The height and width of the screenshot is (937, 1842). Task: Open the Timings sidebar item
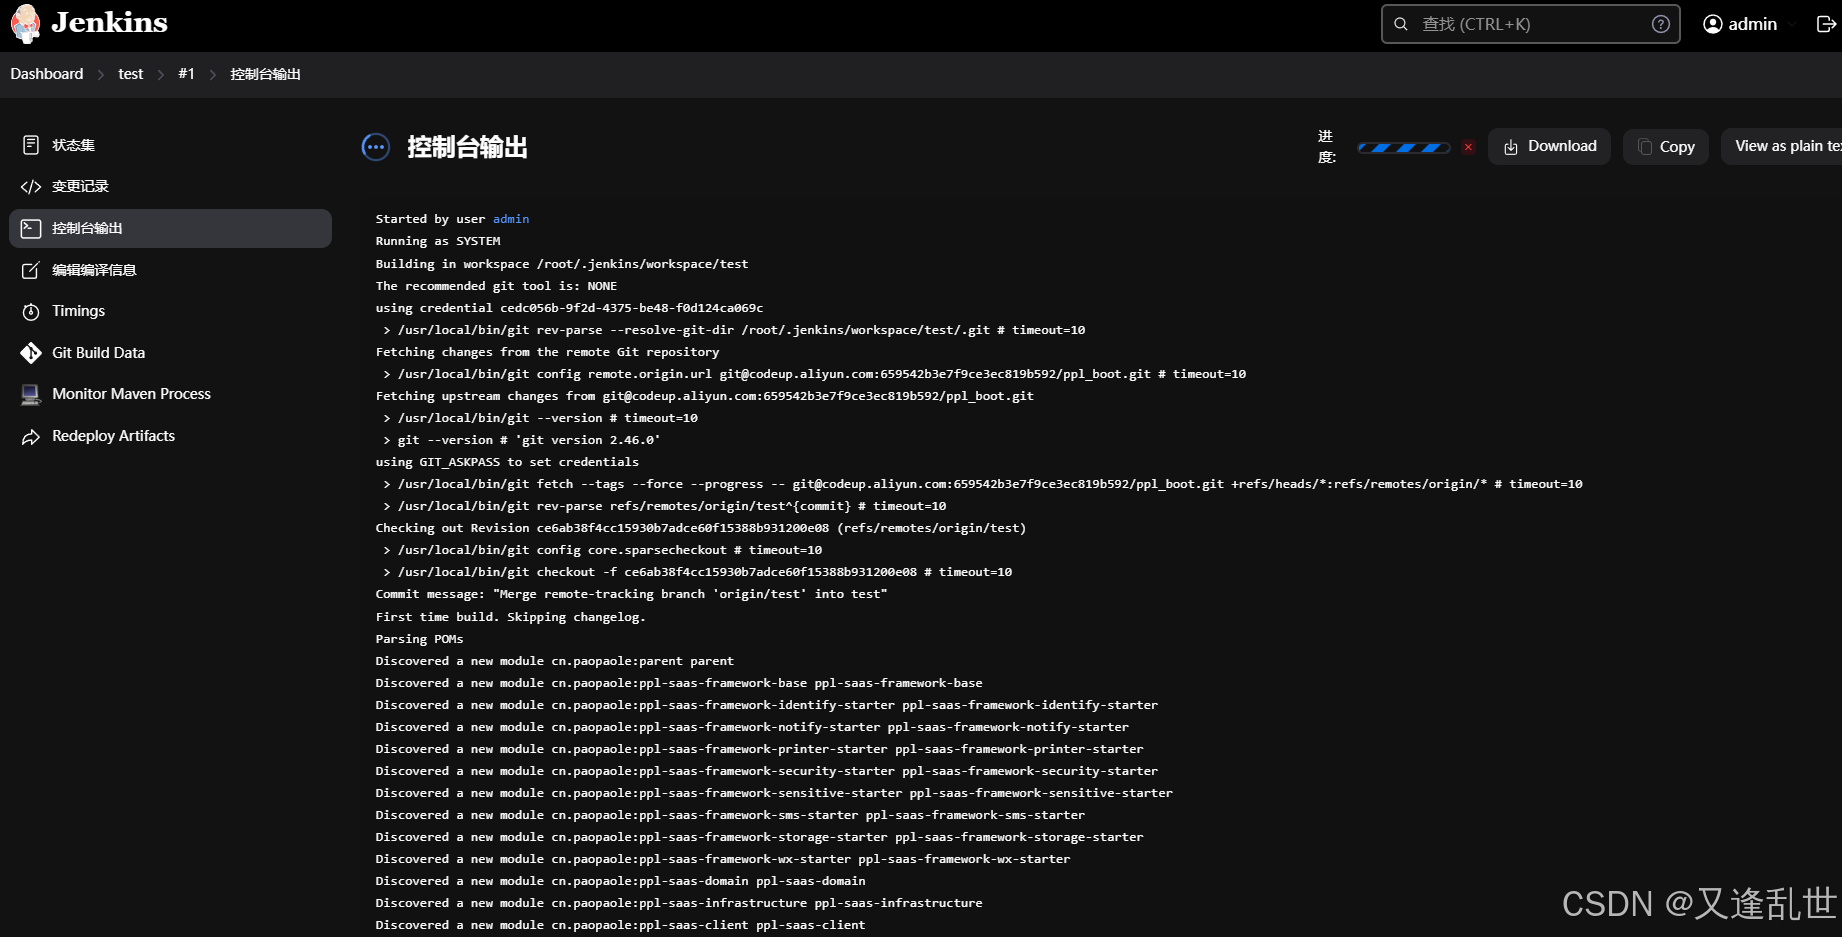pyautogui.click(x=170, y=311)
